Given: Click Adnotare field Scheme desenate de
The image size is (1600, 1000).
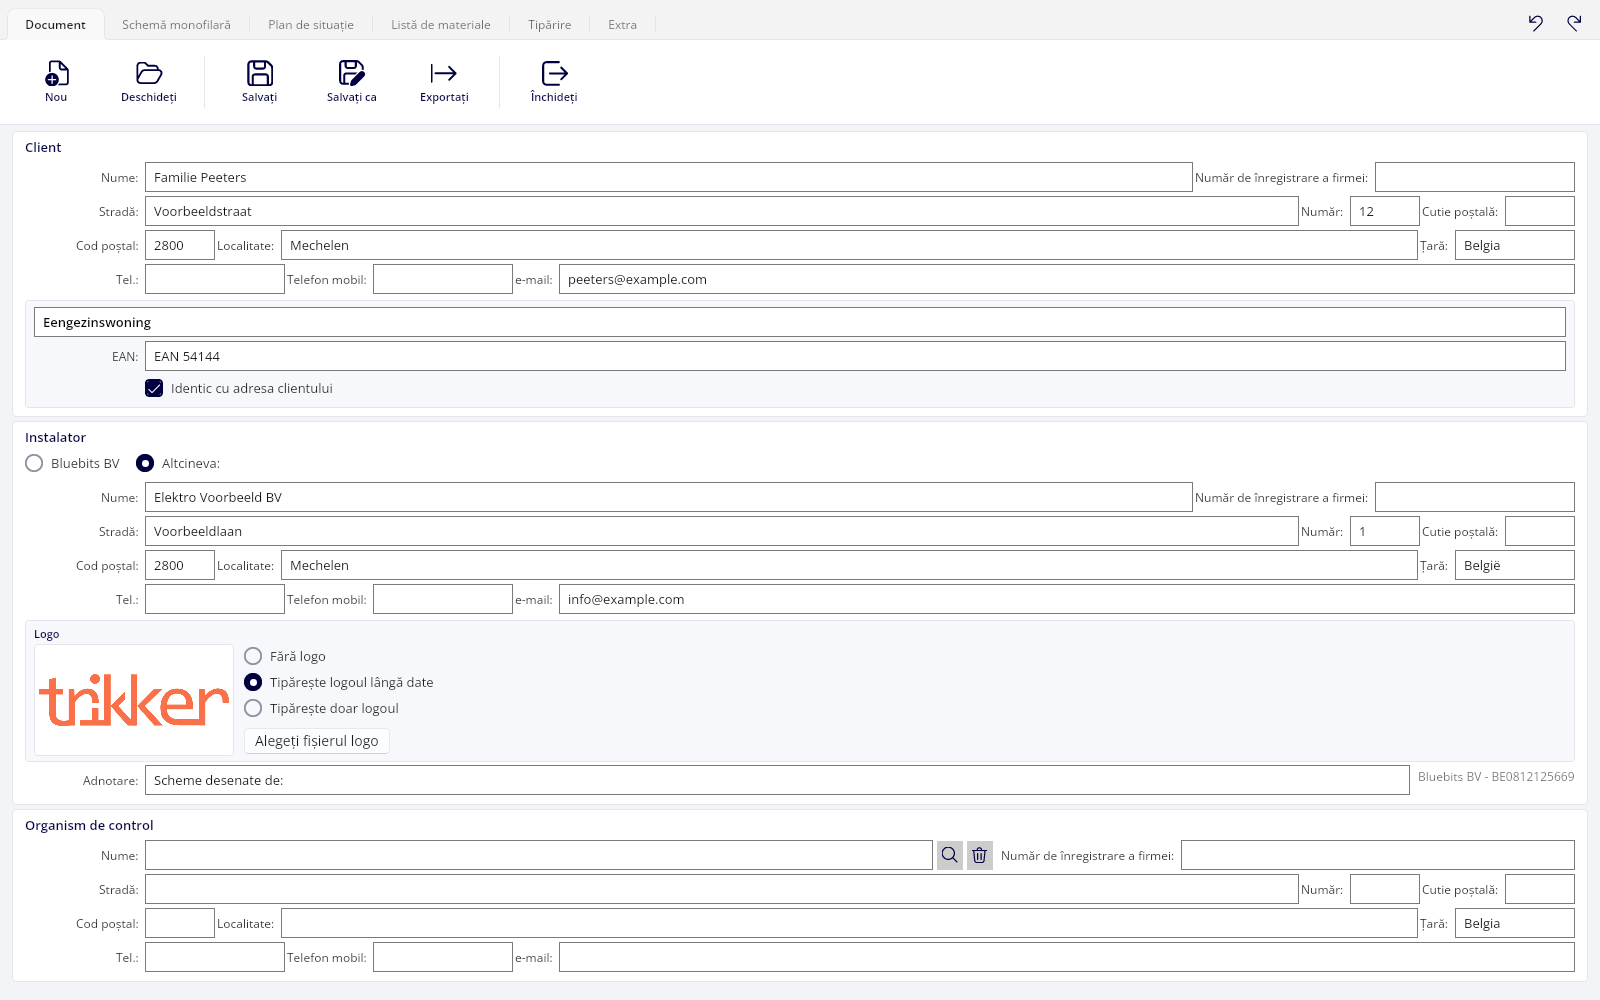Looking at the screenshot, I should point(777,780).
